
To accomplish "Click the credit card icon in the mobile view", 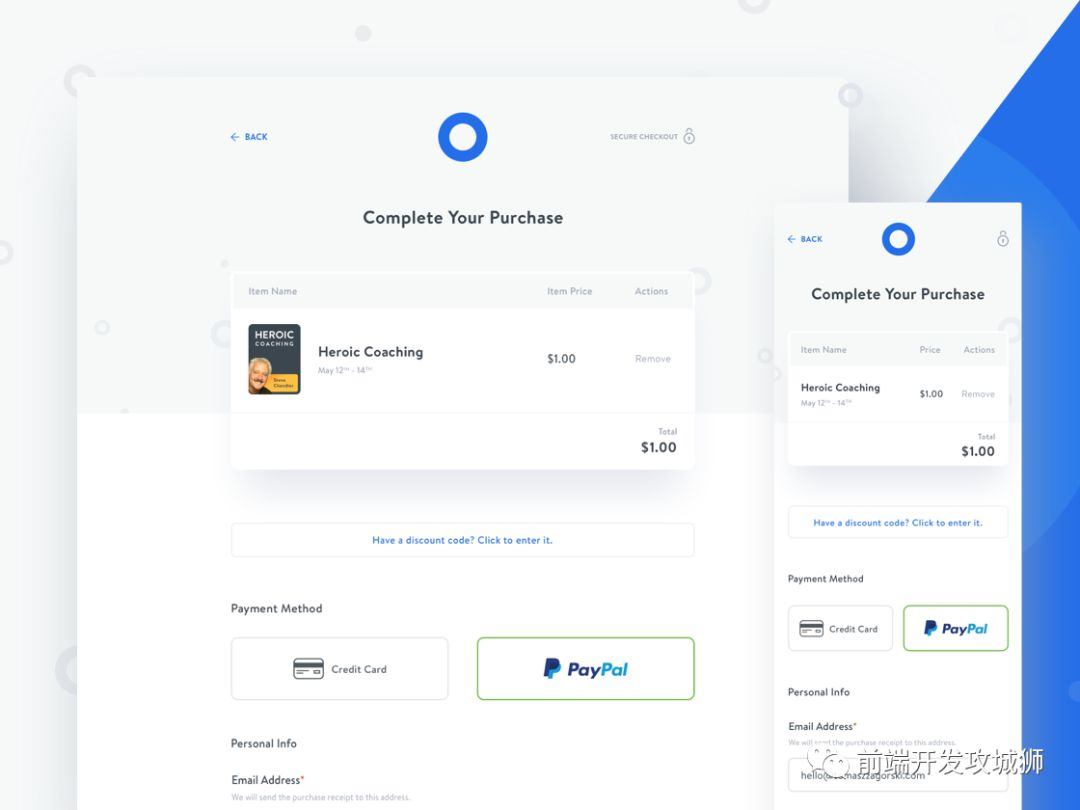I will pos(811,628).
